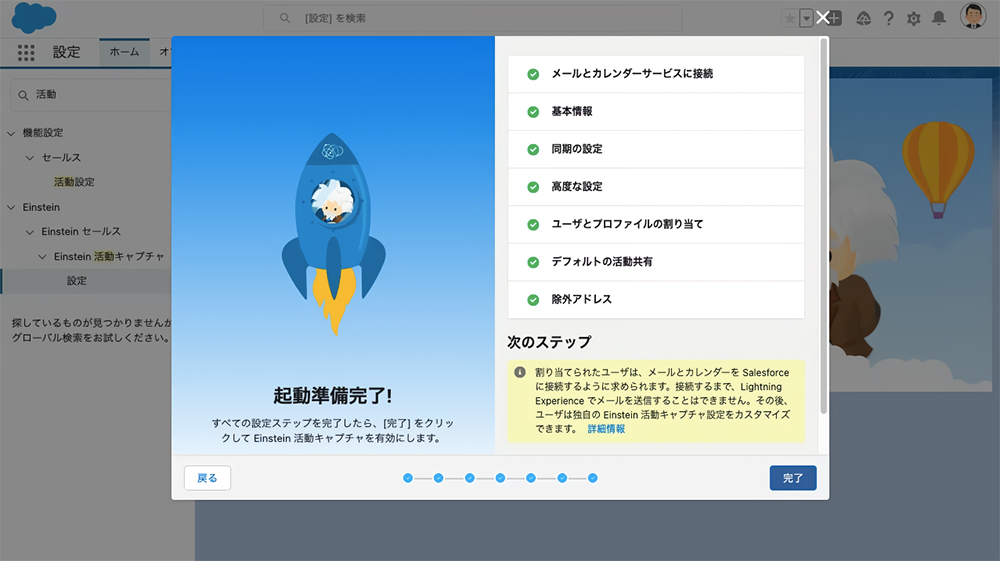Viewport: 1000px width, 561px height.
Task: Click the 起動準備完了! heading
Action: [x=333, y=396]
